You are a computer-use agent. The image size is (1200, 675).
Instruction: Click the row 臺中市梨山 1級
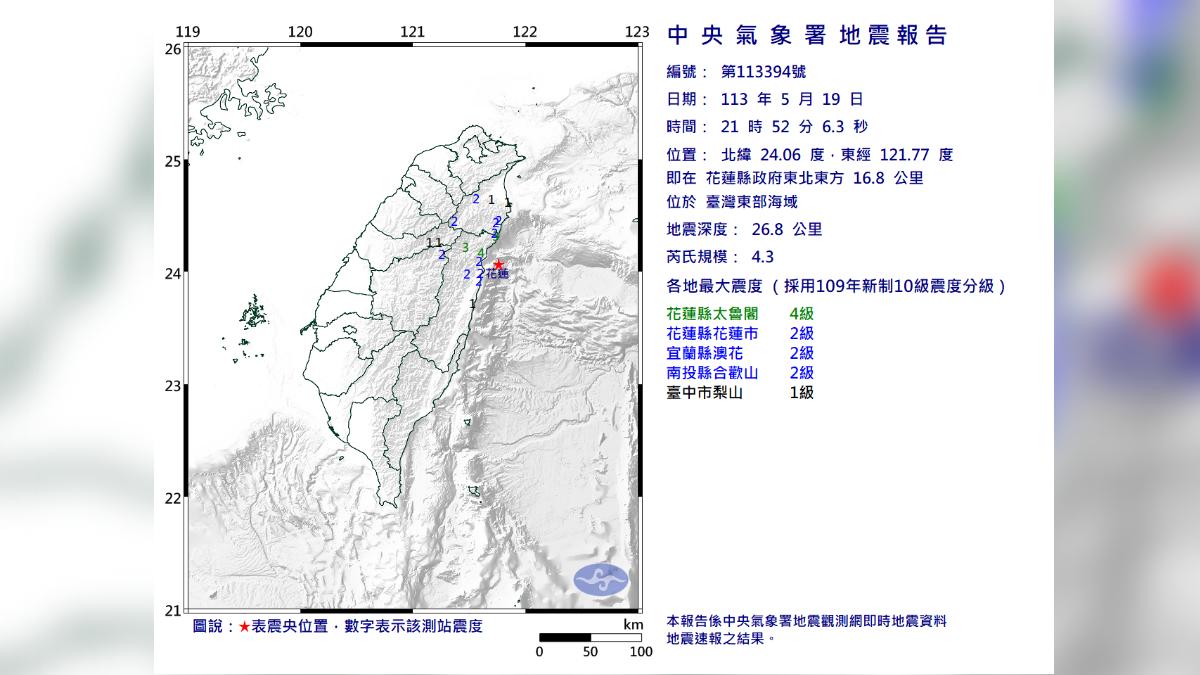[x=741, y=393]
